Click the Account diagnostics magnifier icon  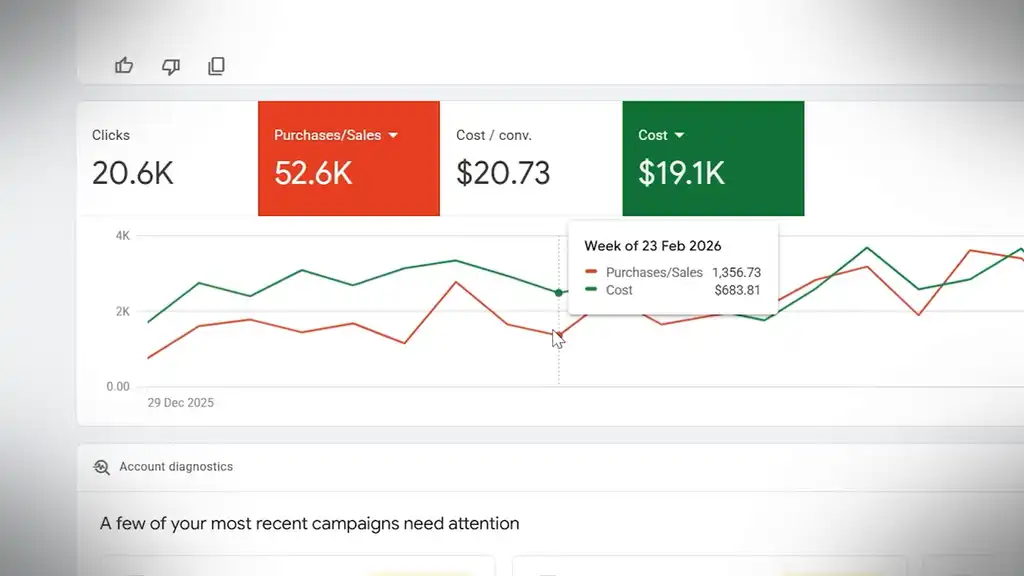click(101, 467)
